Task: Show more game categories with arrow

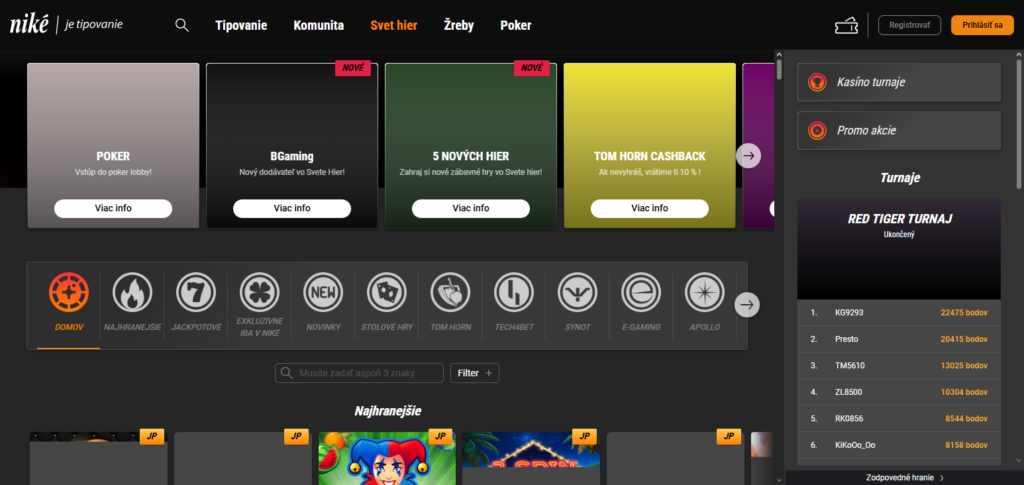Action: (x=747, y=304)
